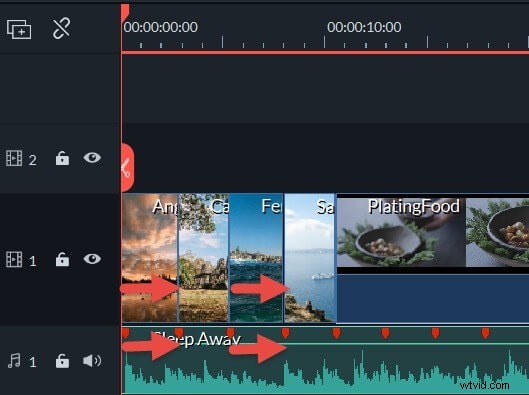Screen dimensions: 529x395
Task: Click the playhead handle at timeline start
Action: click(125, 13)
